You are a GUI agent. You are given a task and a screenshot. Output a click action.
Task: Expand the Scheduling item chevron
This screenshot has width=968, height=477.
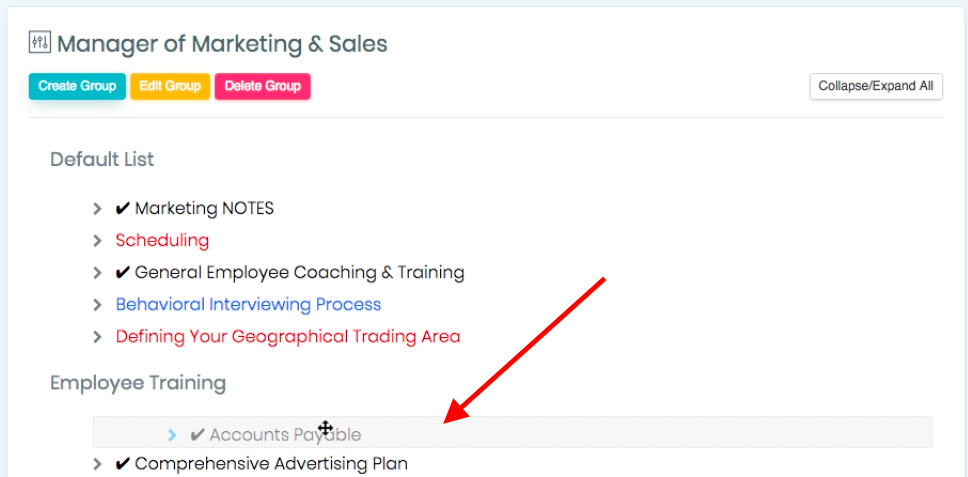pos(97,241)
